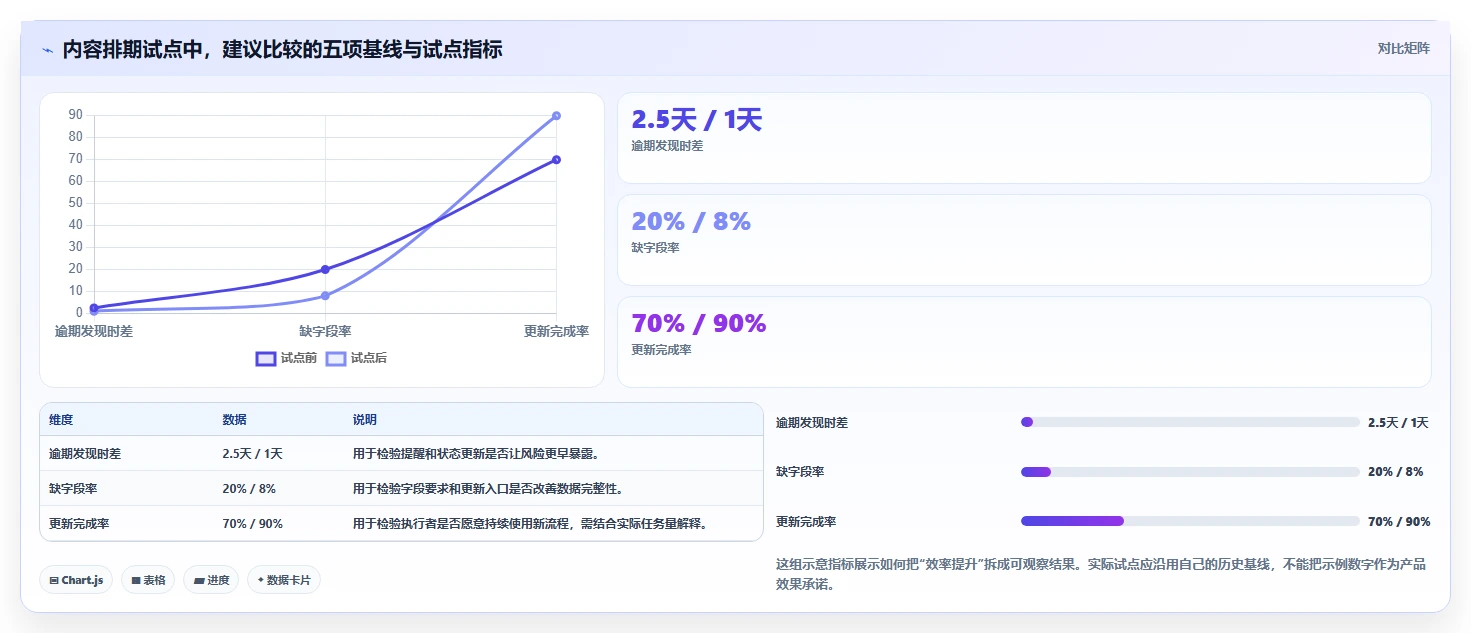Select table cell 缺字段率 in 维度 column
The width and height of the screenshot is (1471, 633).
pyautogui.click(x=73, y=489)
